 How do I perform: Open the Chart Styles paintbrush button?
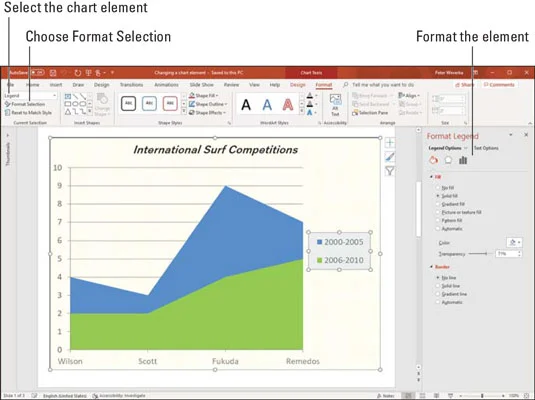coord(390,157)
